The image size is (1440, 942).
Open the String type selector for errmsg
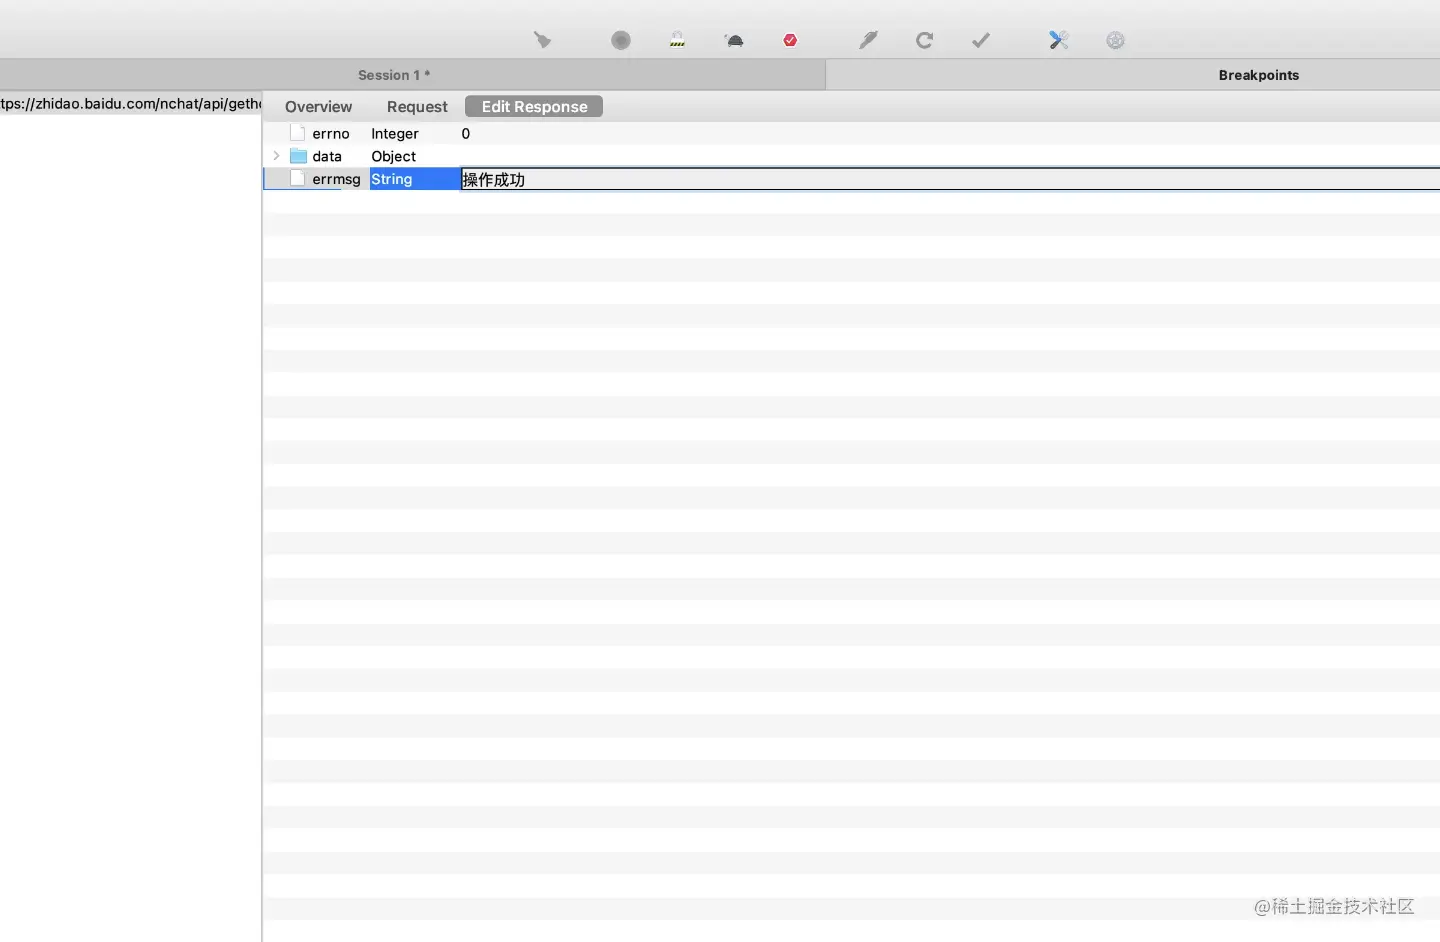(x=414, y=179)
